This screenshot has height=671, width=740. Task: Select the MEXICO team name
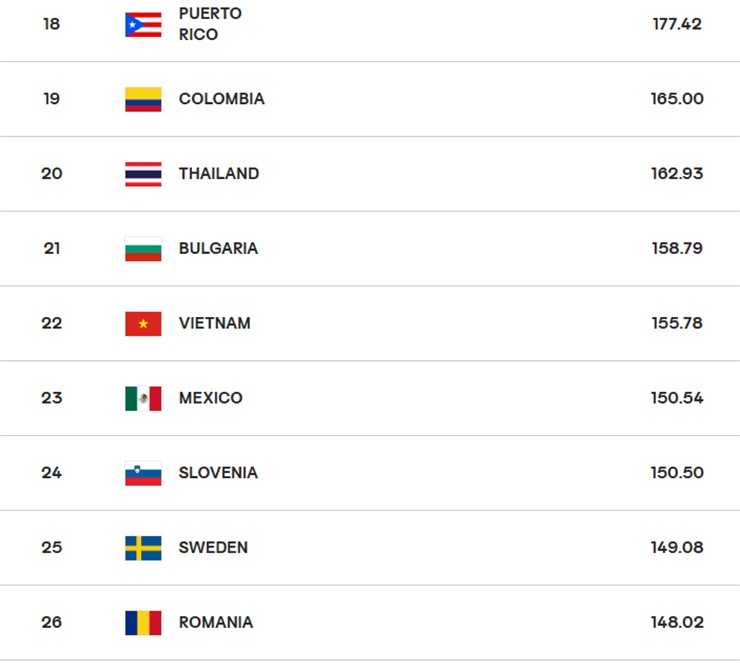click(210, 398)
